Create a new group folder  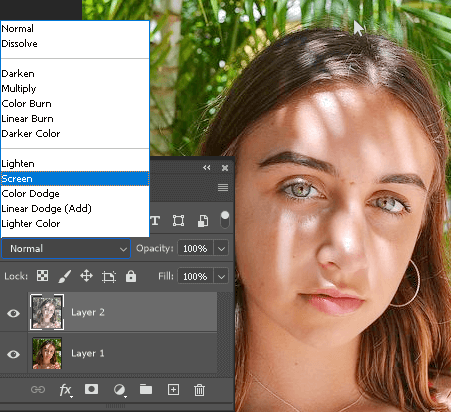146,389
